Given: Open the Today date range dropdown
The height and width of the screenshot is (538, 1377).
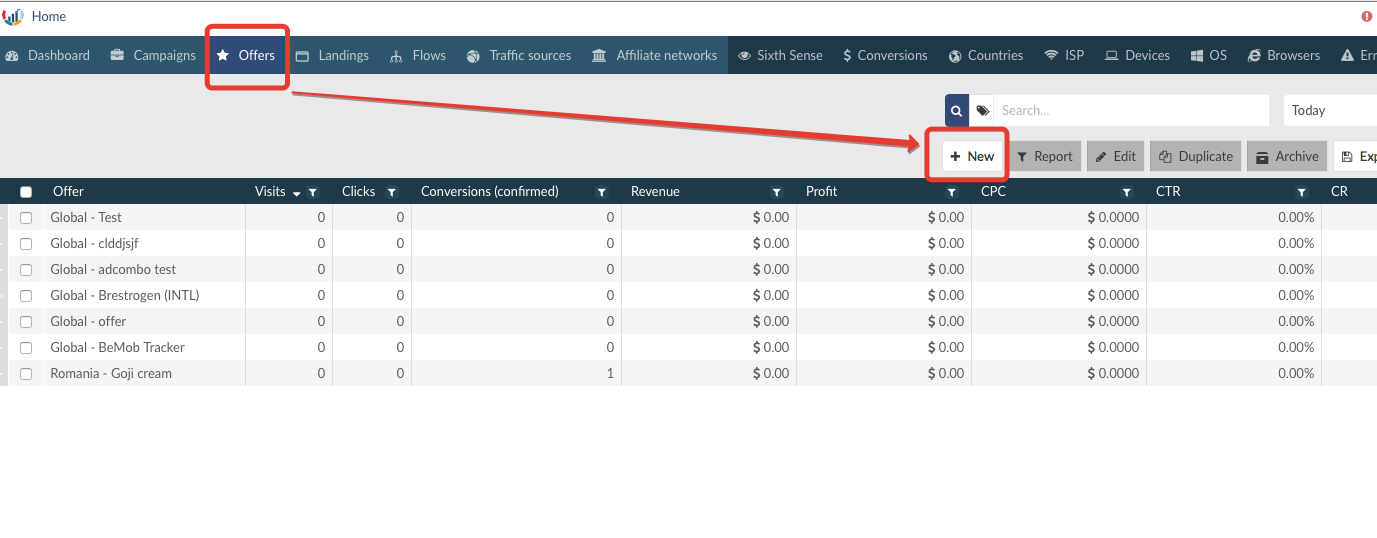Looking at the screenshot, I should point(1330,111).
